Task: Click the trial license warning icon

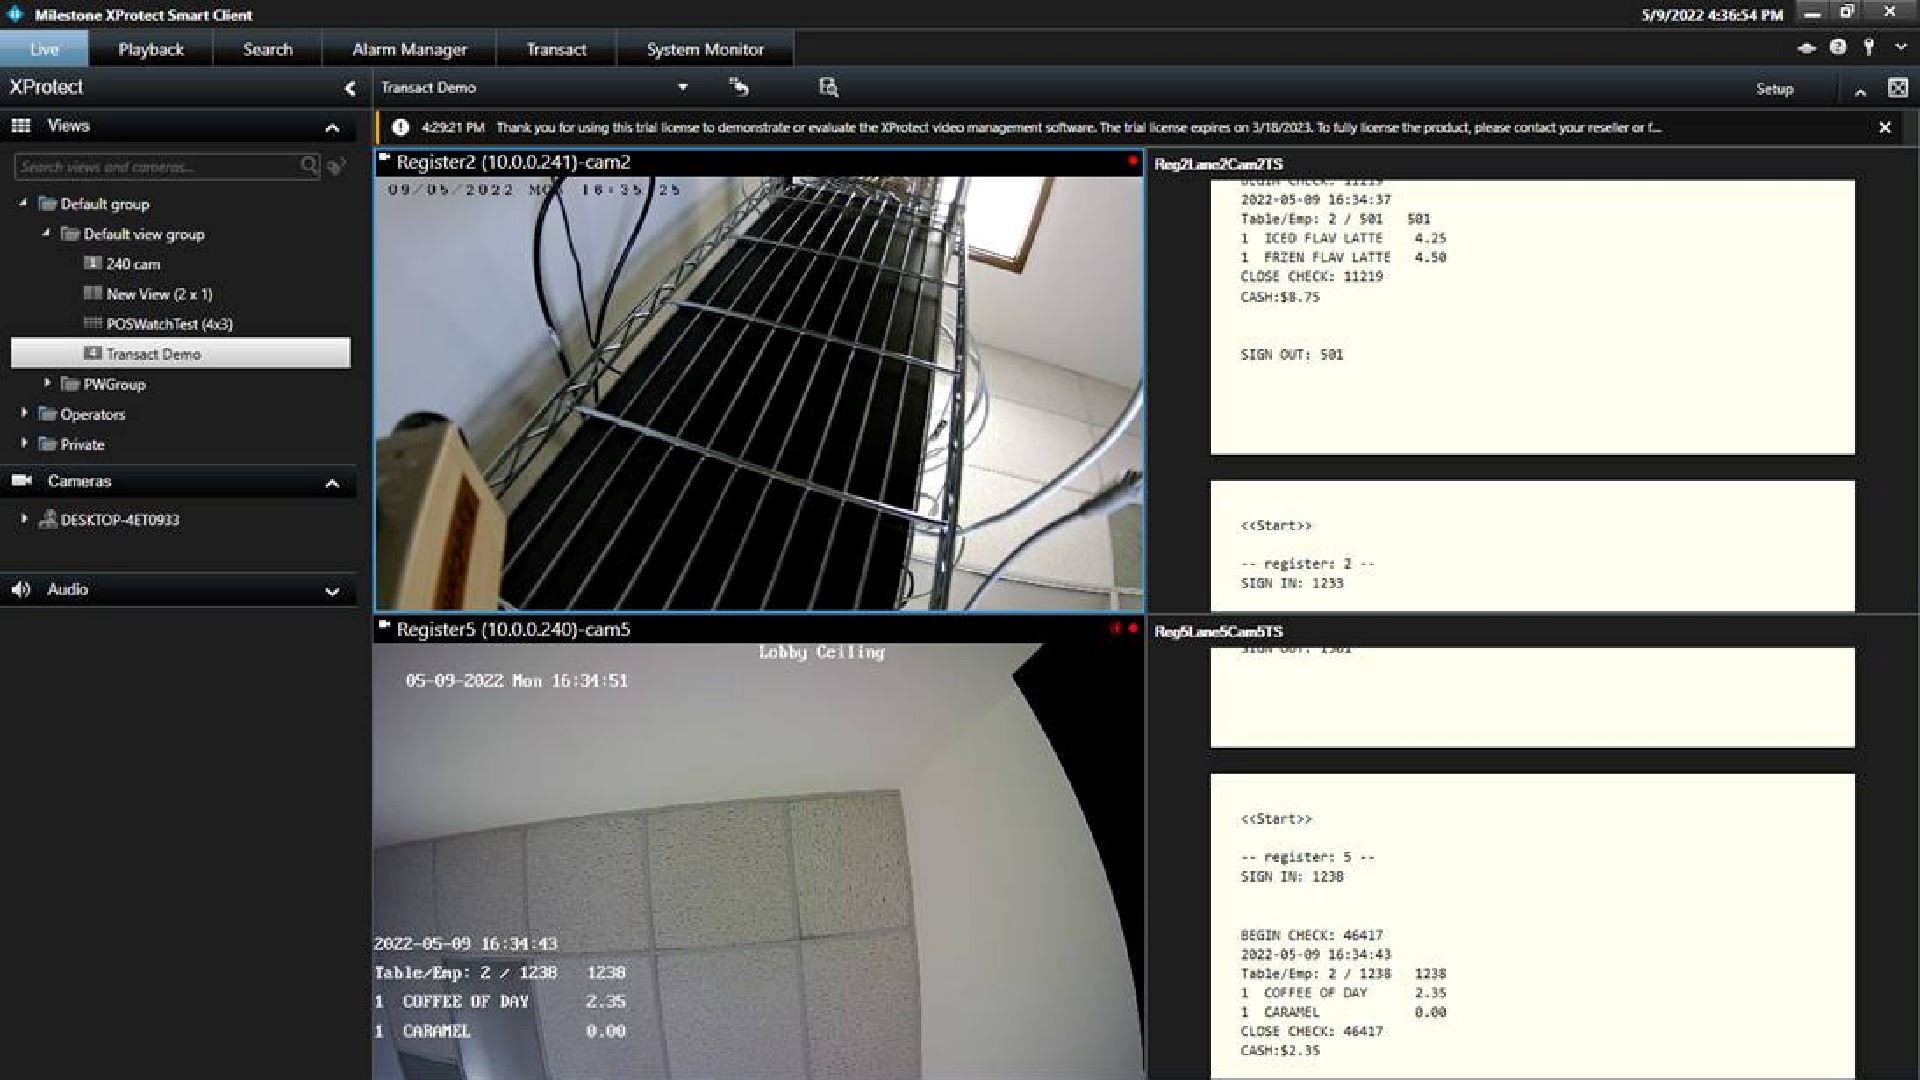Action: (401, 127)
